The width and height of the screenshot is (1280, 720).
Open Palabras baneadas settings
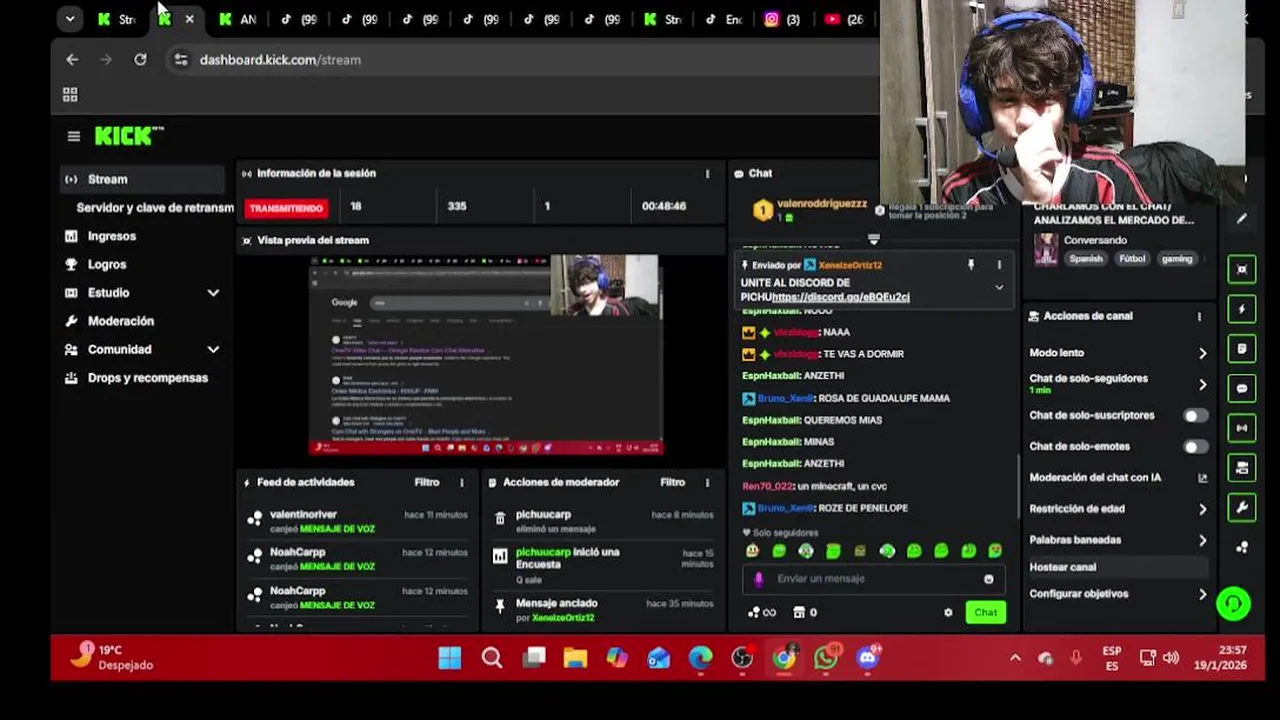click(x=1119, y=540)
